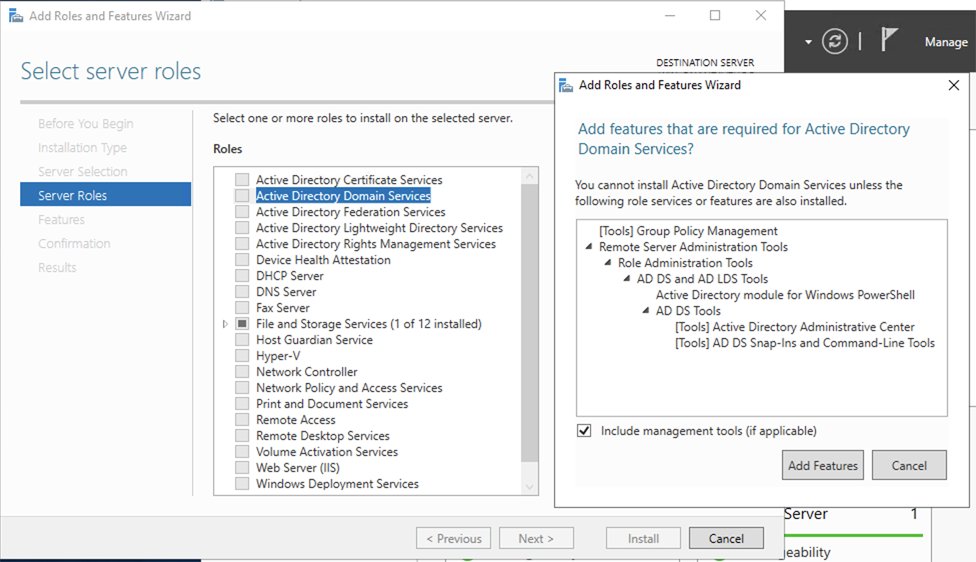Enable the Hyper-V role checkbox
The height and width of the screenshot is (562, 976).
tap(242, 356)
